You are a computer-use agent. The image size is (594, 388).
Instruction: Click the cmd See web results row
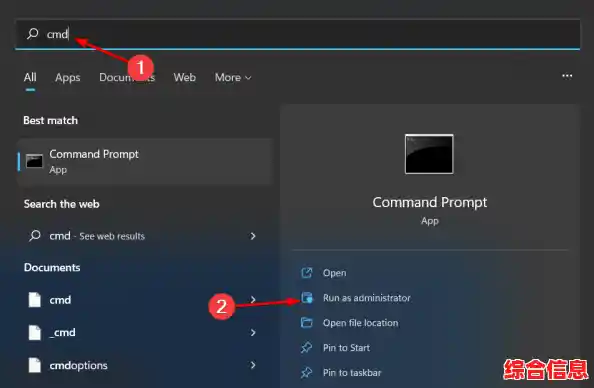click(145, 236)
